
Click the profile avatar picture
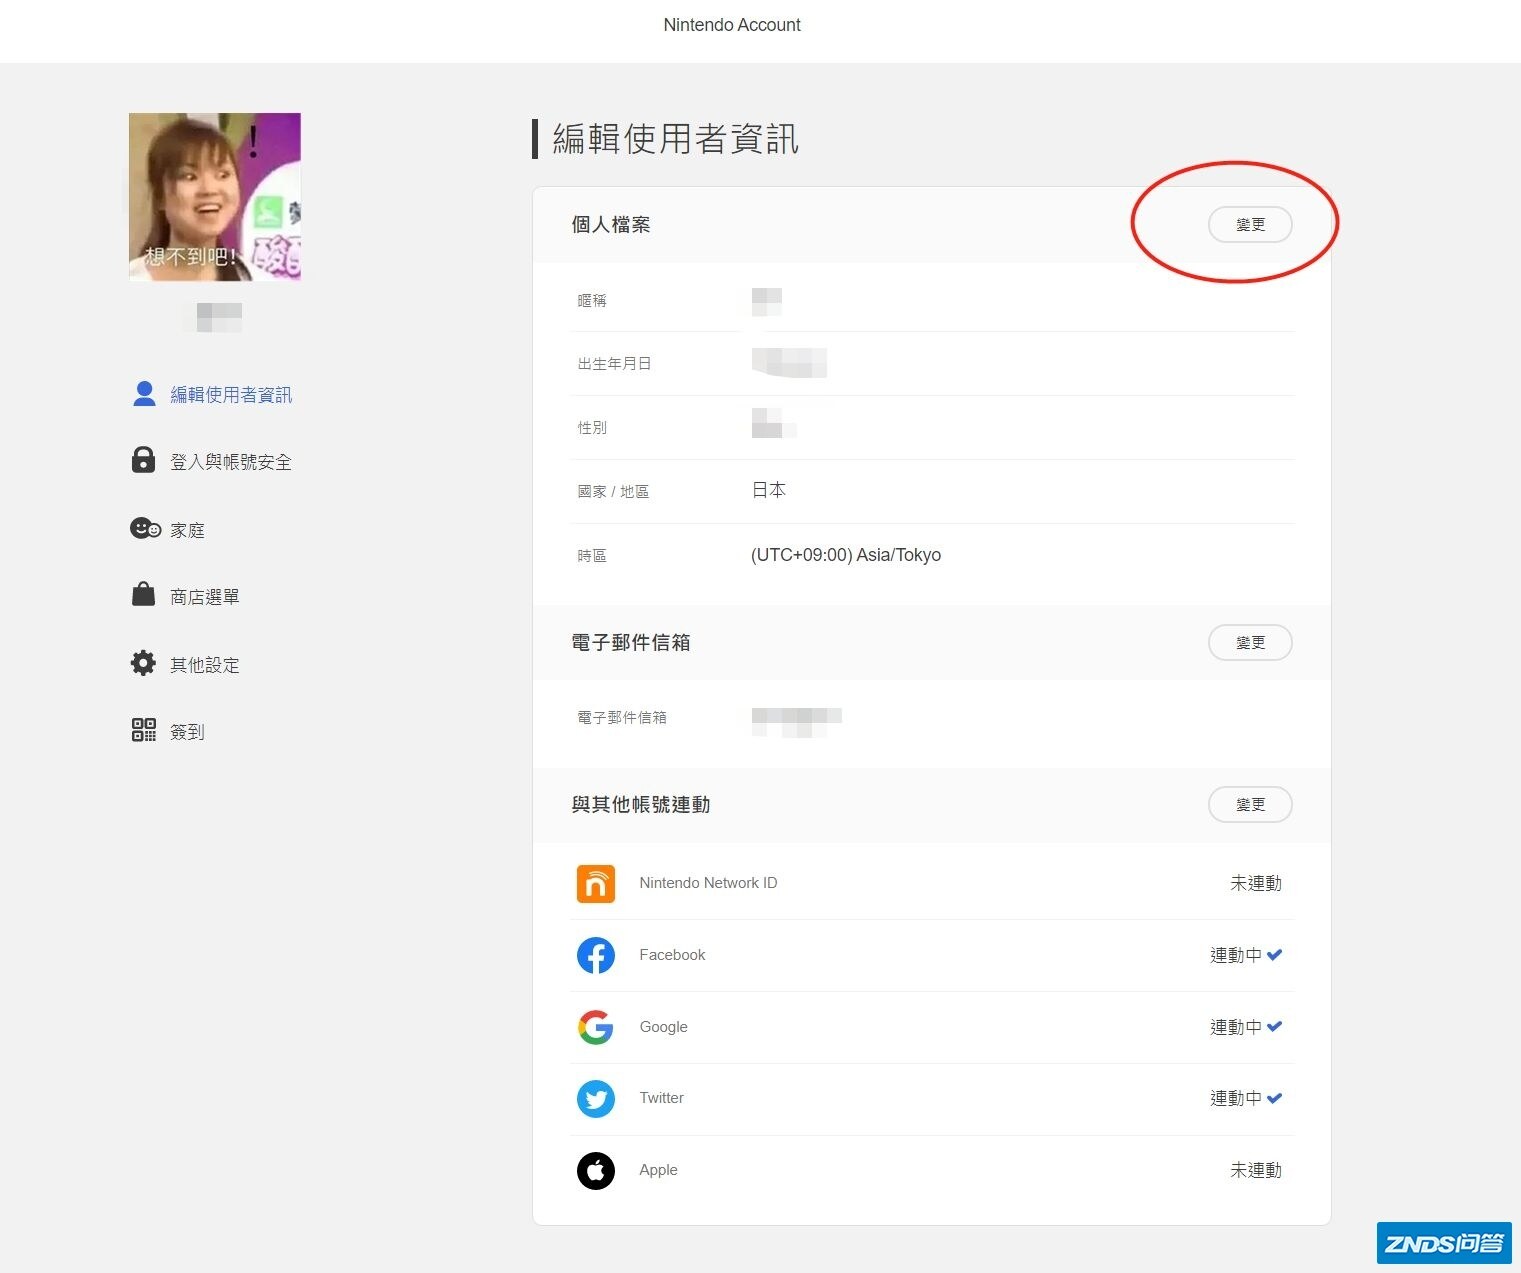click(215, 197)
